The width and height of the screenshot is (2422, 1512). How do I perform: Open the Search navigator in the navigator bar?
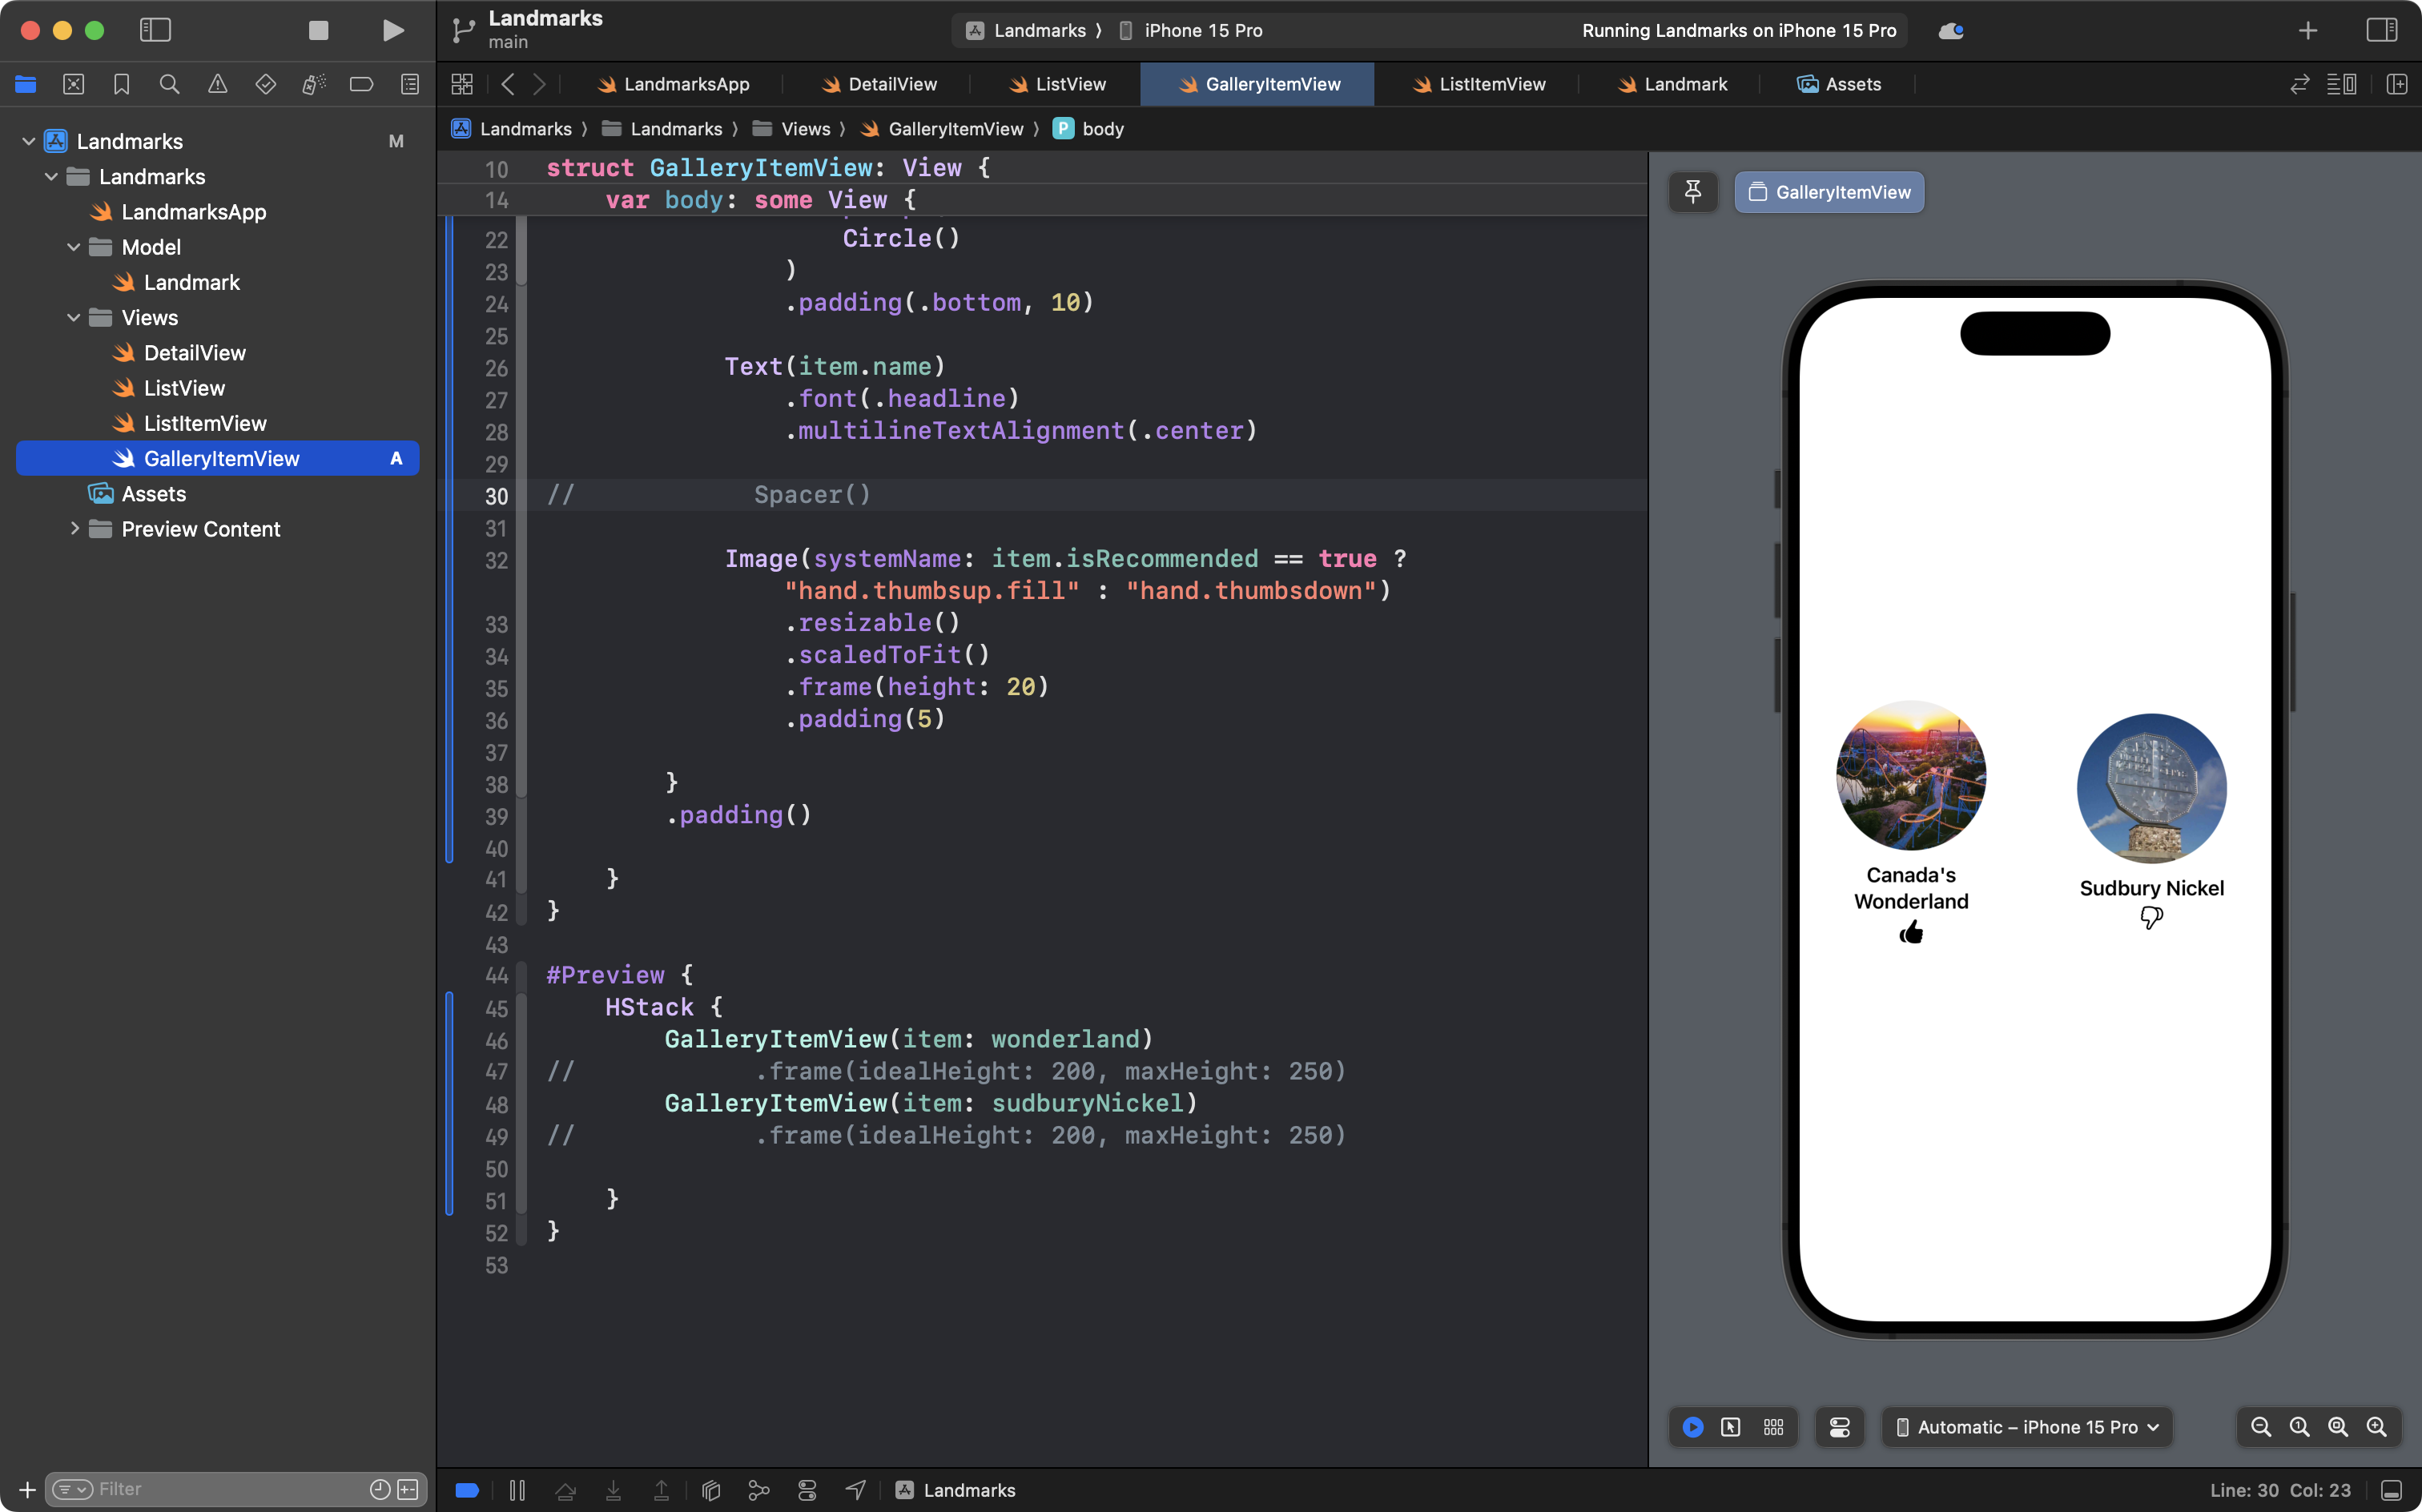pyautogui.click(x=169, y=84)
